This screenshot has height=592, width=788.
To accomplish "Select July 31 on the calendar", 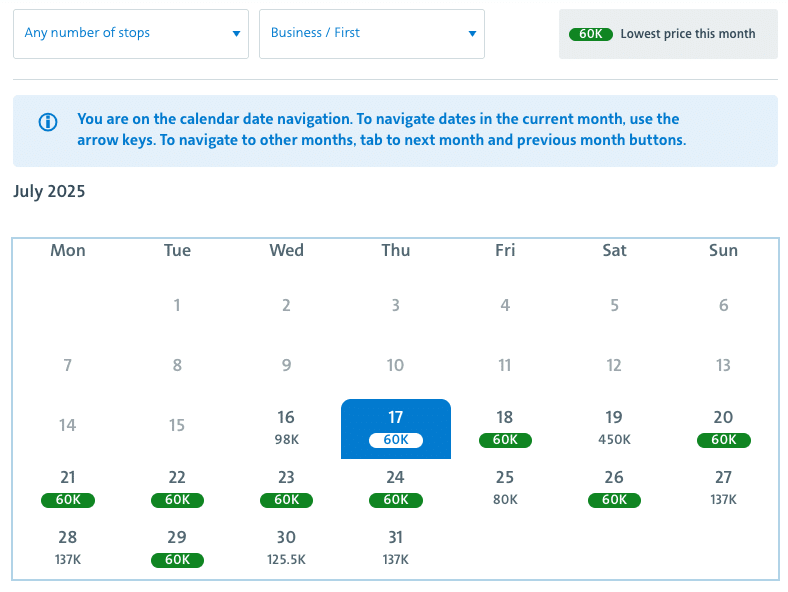I will point(396,547).
